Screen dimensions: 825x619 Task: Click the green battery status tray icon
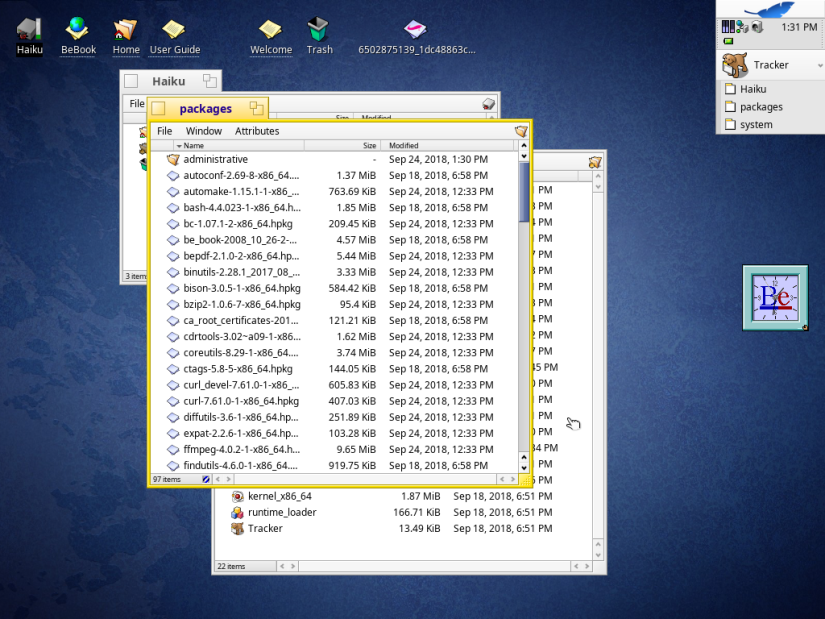pyautogui.click(x=728, y=41)
